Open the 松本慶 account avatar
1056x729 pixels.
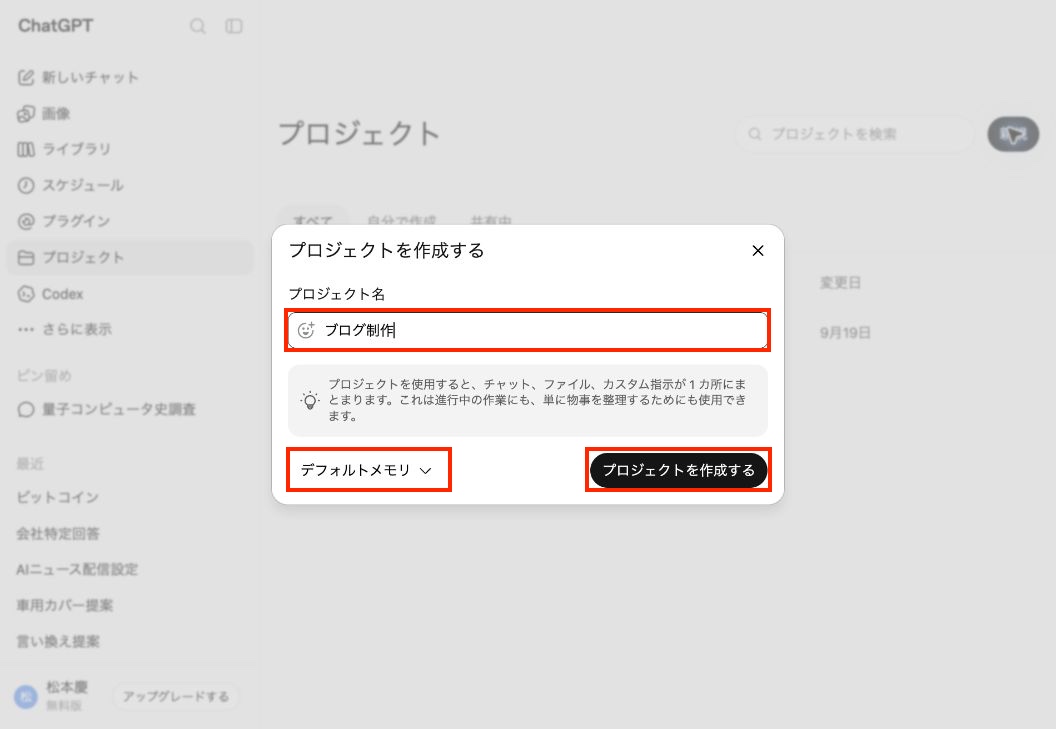pyautogui.click(x=26, y=696)
